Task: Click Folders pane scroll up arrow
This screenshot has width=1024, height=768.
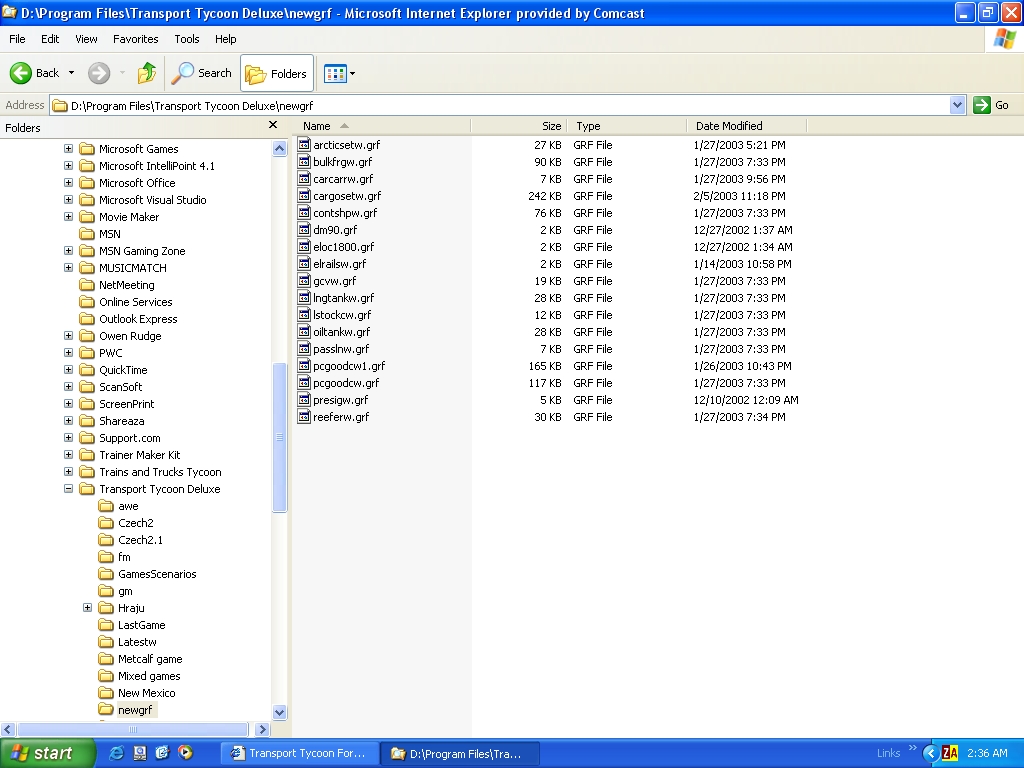Action: [x=280, y=148]
